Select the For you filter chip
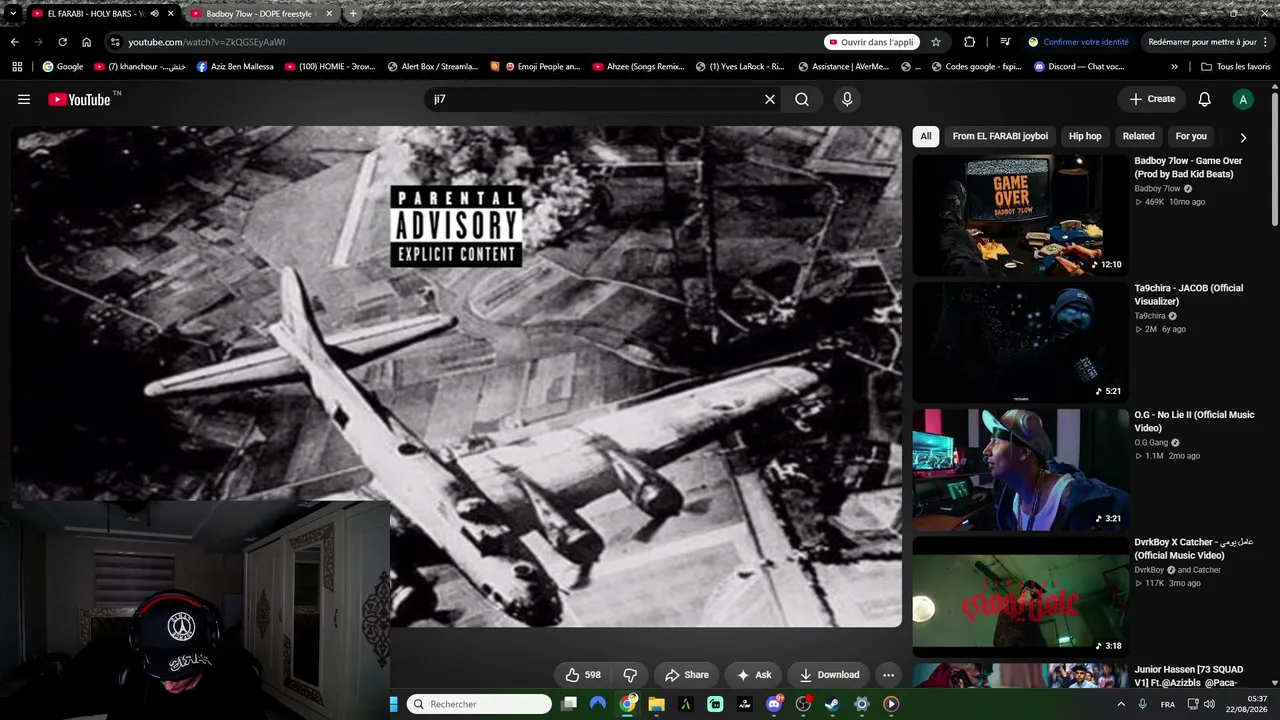 1191,136
